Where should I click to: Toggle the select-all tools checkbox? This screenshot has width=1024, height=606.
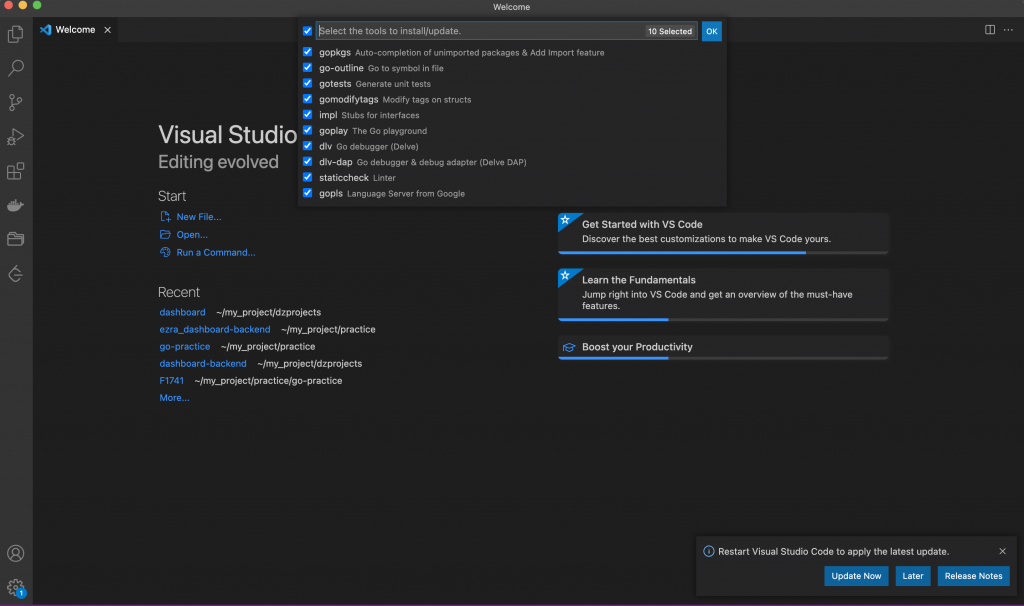(308, 31)
